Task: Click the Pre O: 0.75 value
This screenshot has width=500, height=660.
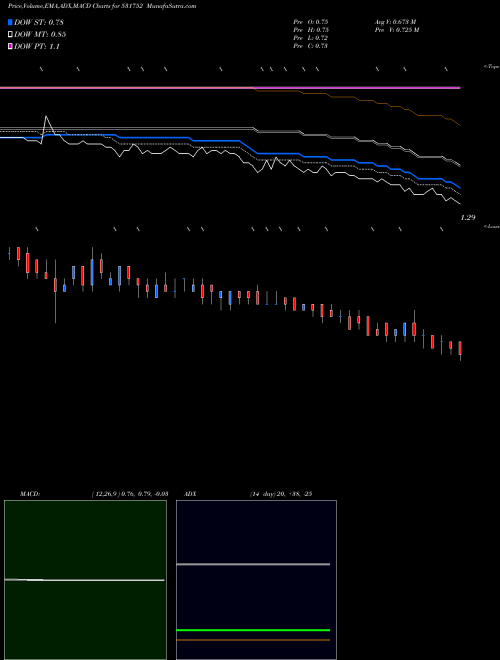Action: pos(311,22)
